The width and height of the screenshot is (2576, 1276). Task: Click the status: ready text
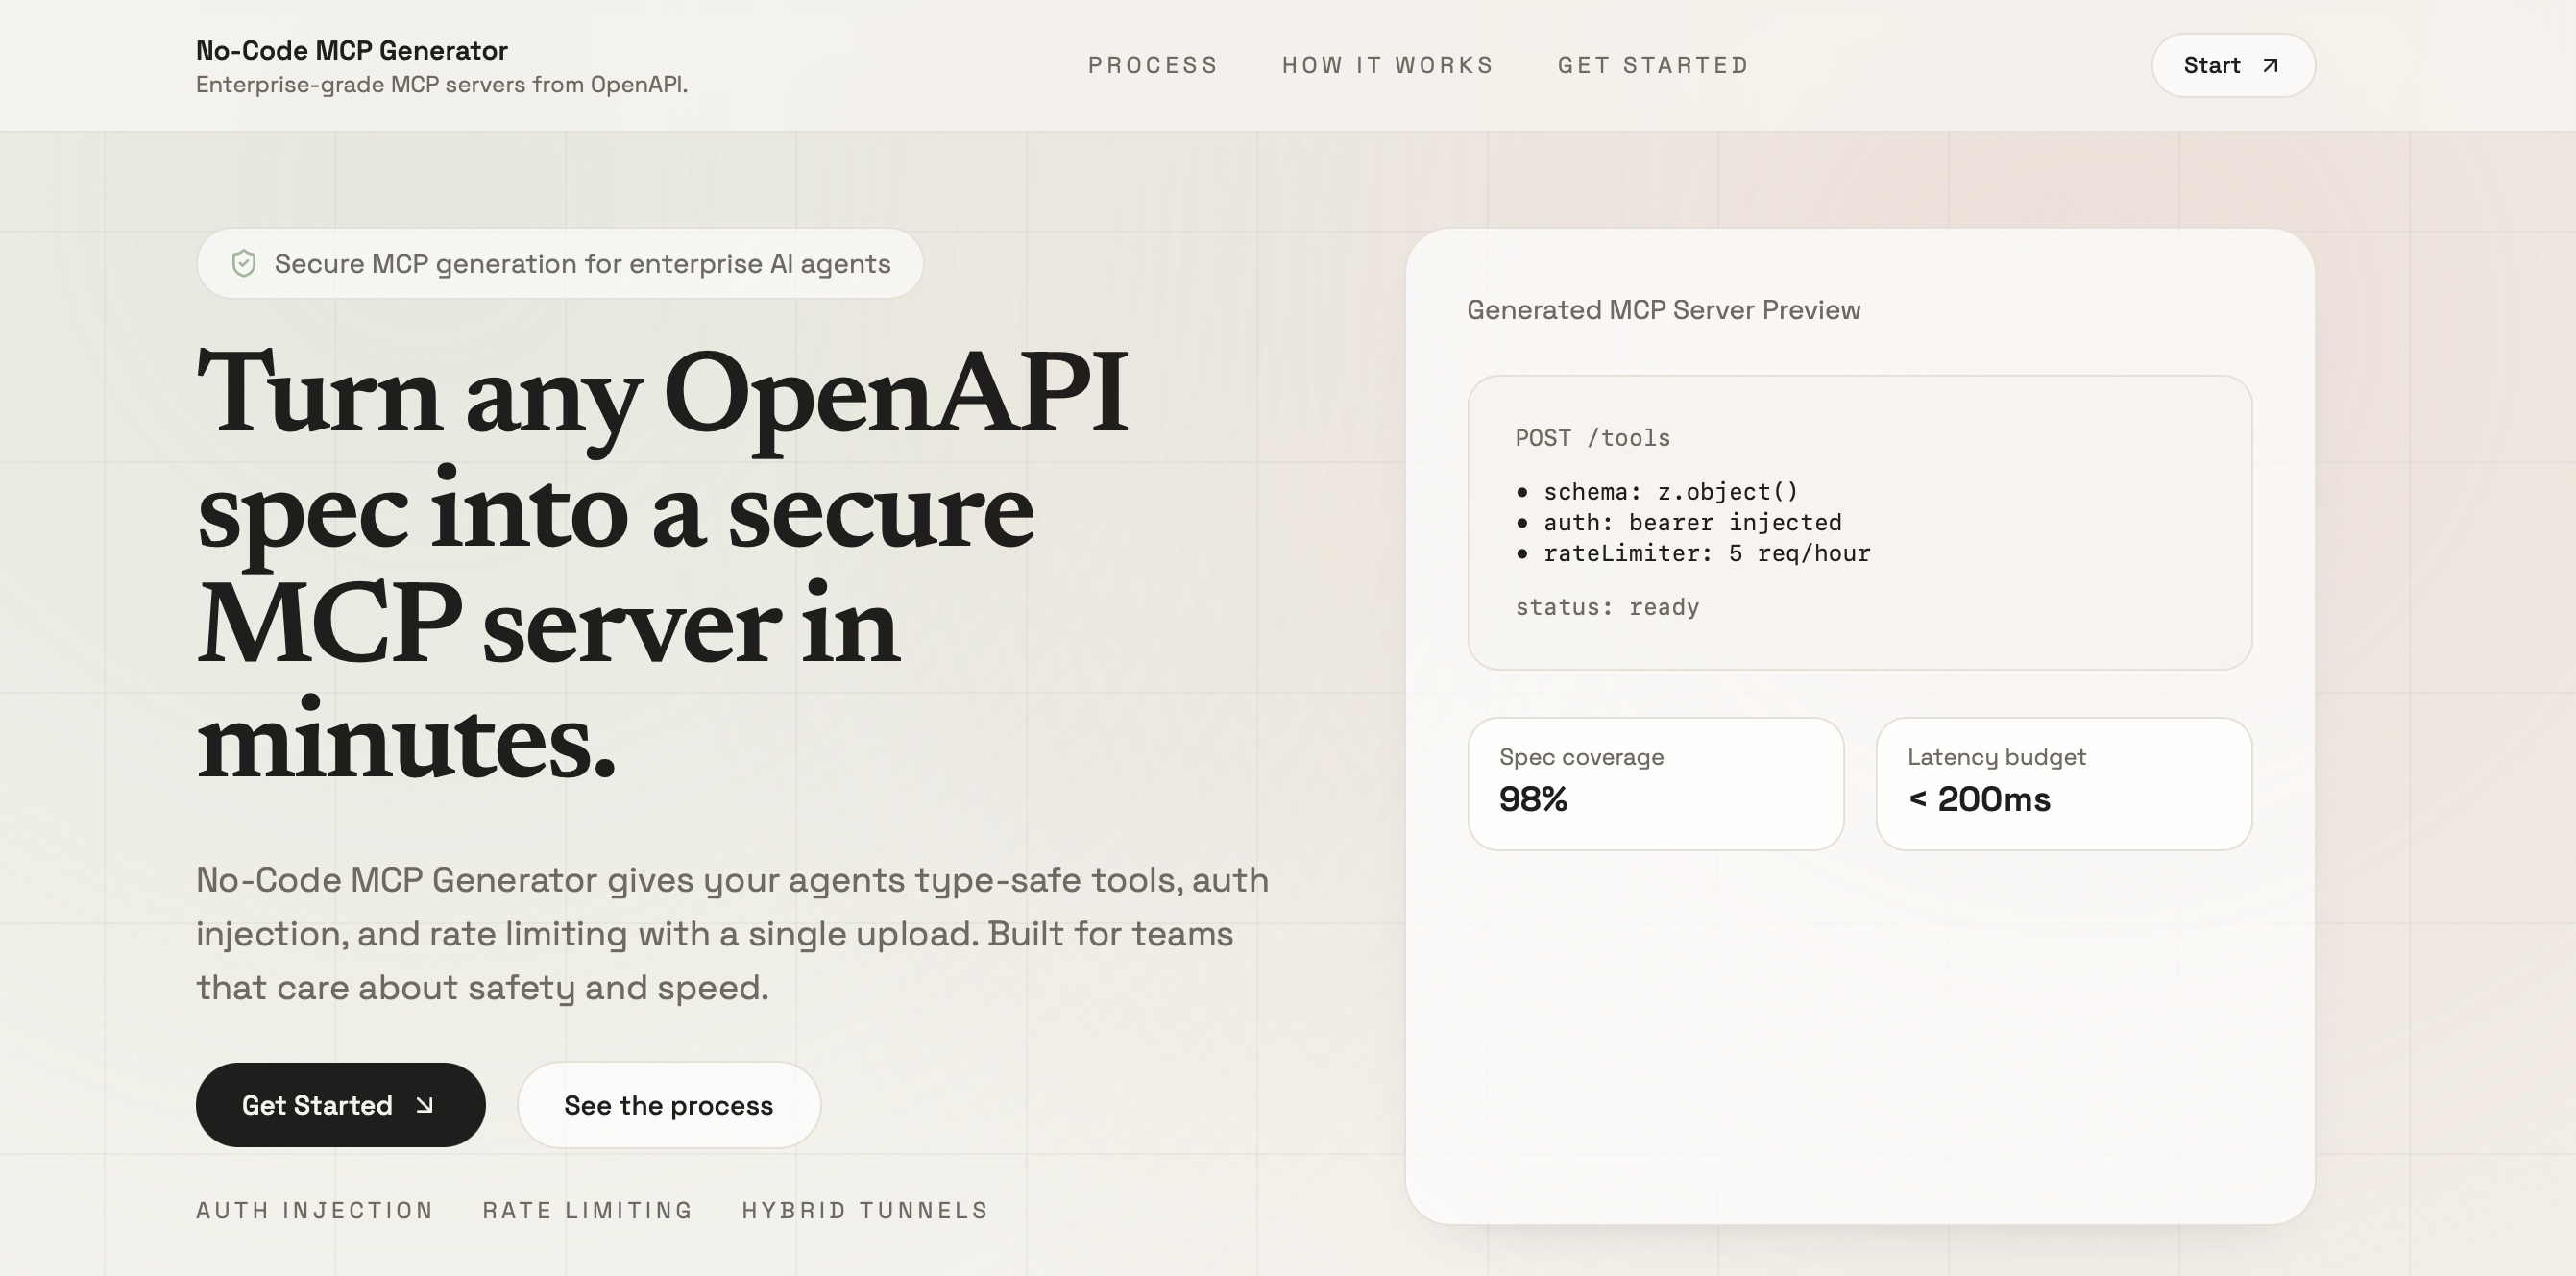[x=1607, y=607]
